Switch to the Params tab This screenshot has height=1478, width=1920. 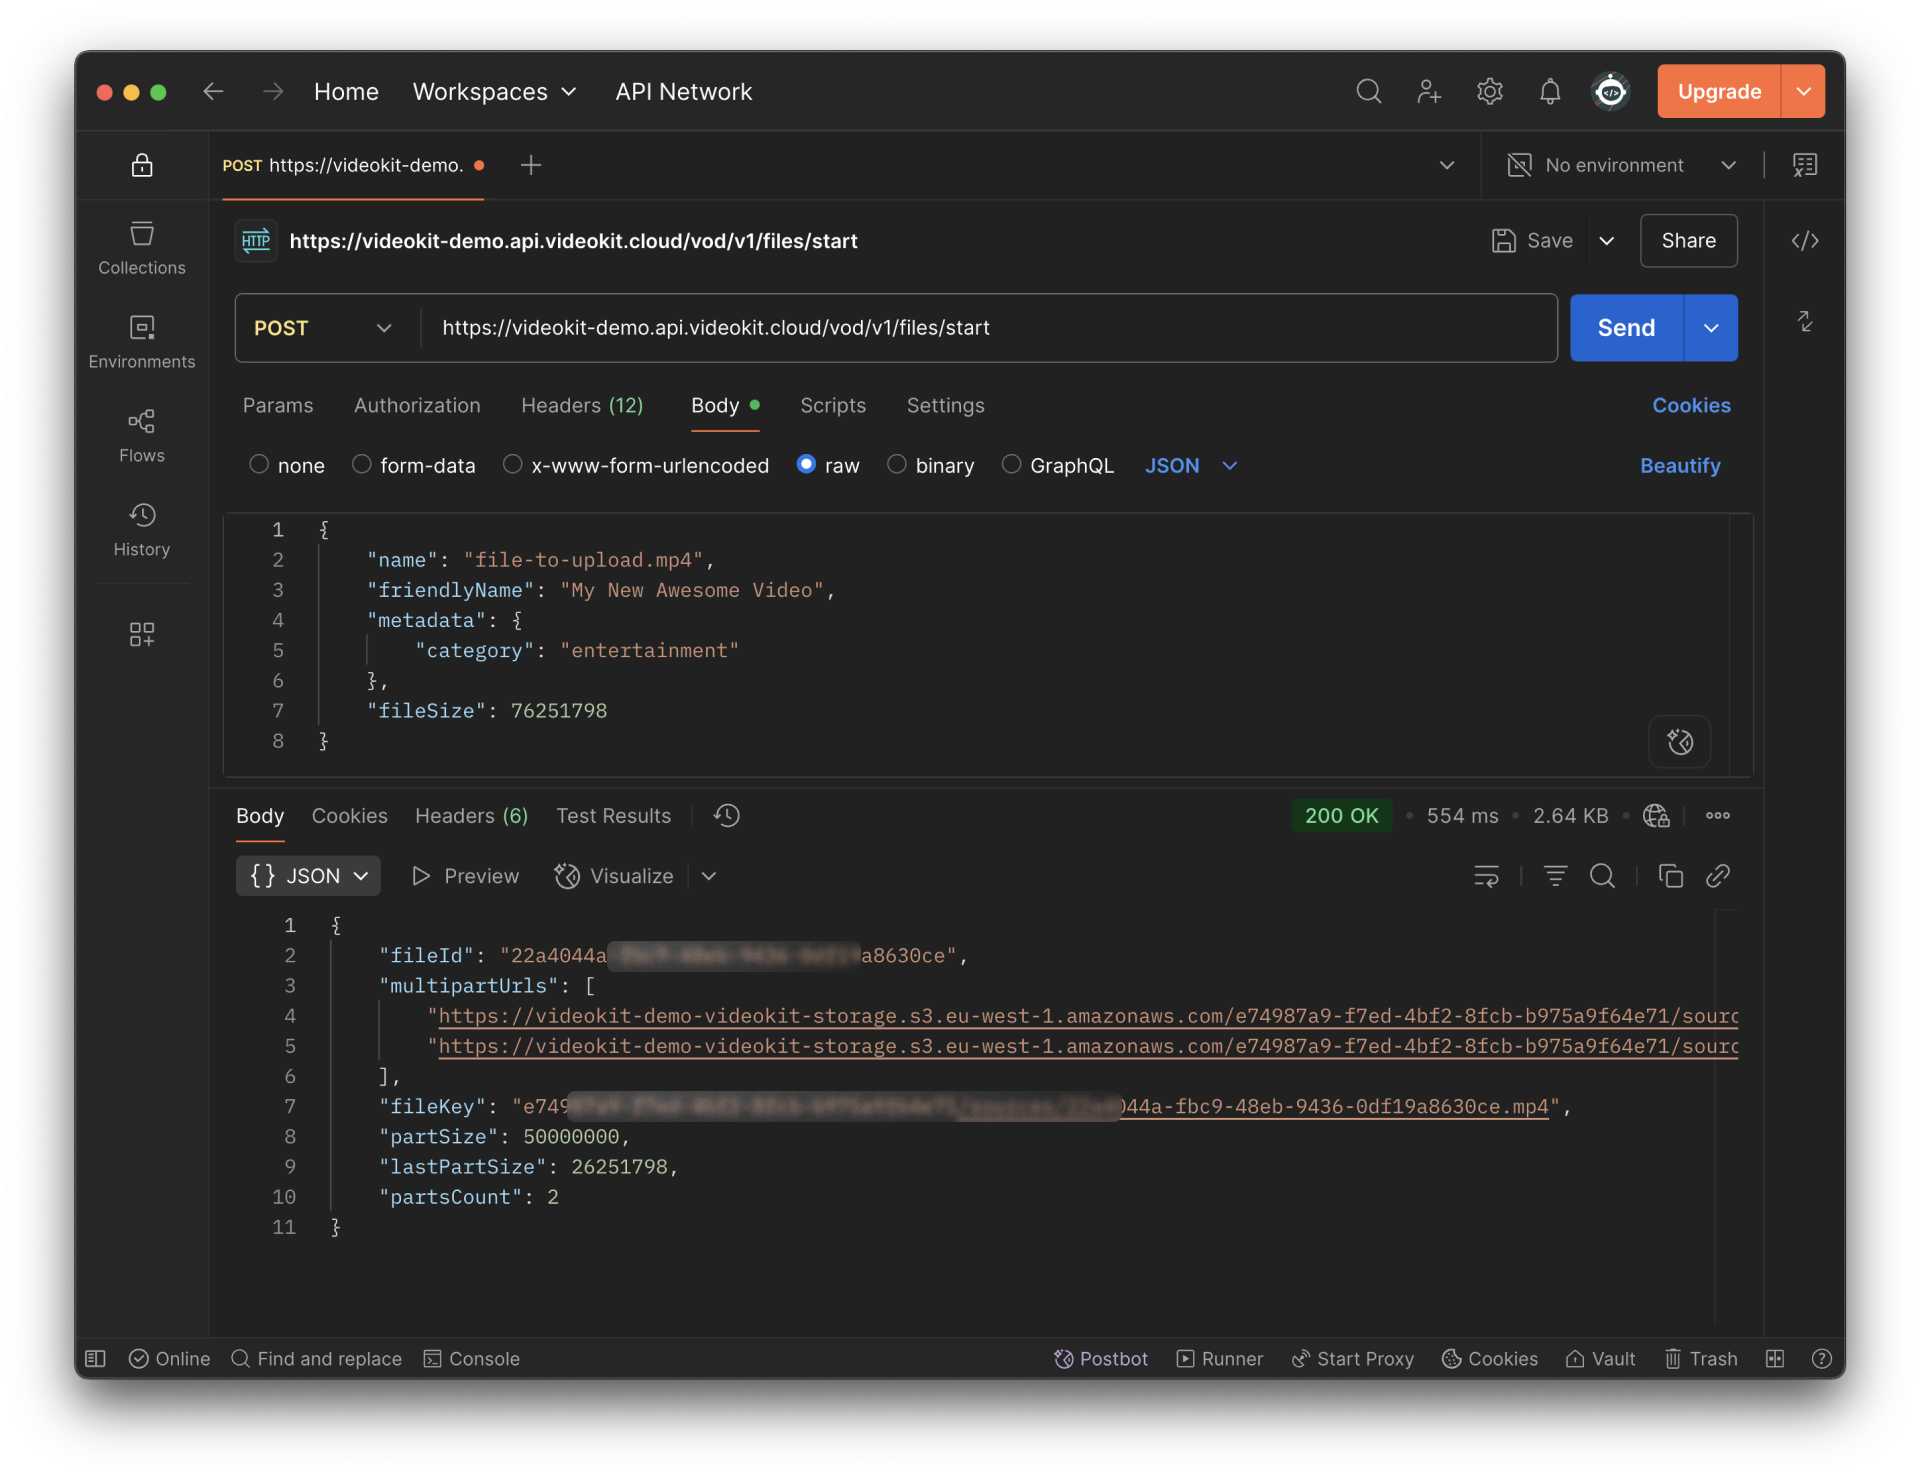pyautogui.click(x=278, y=405)
